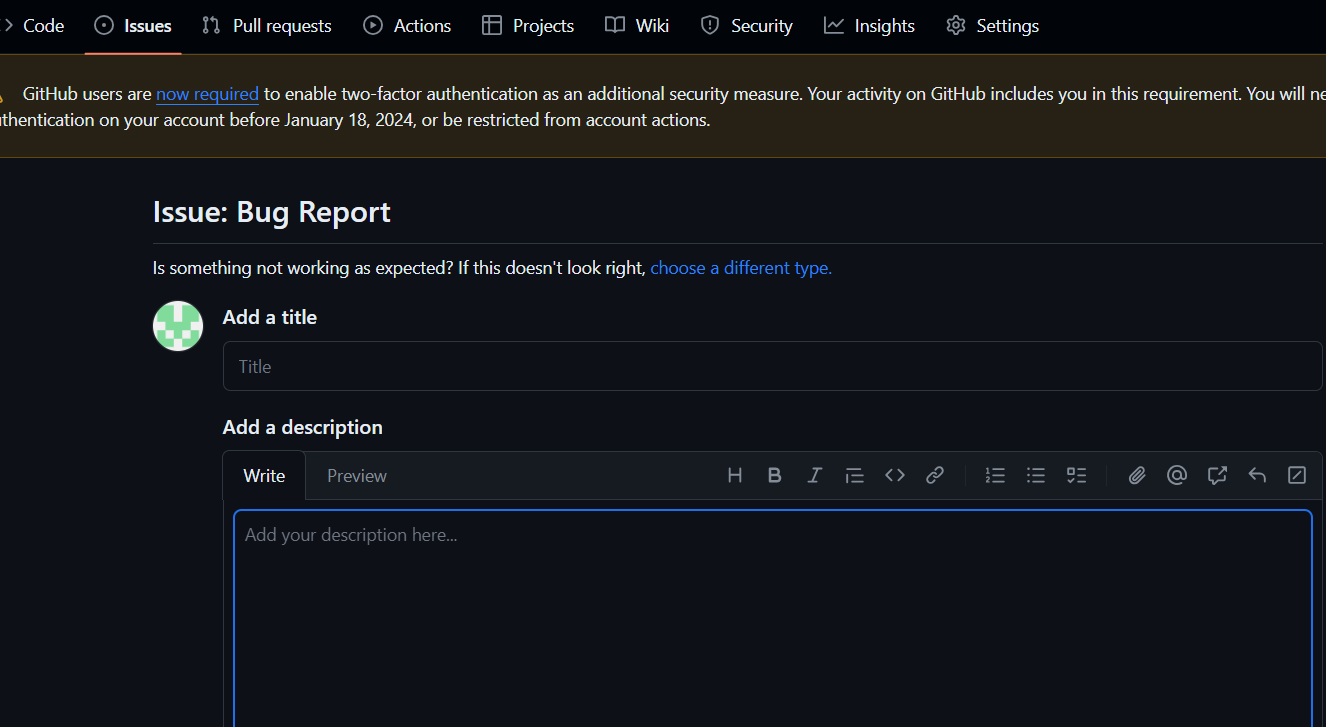The height and width of the screenshot is (727, 1326).
Task: Switch to the Projects tab
Action: pos(528,26)
